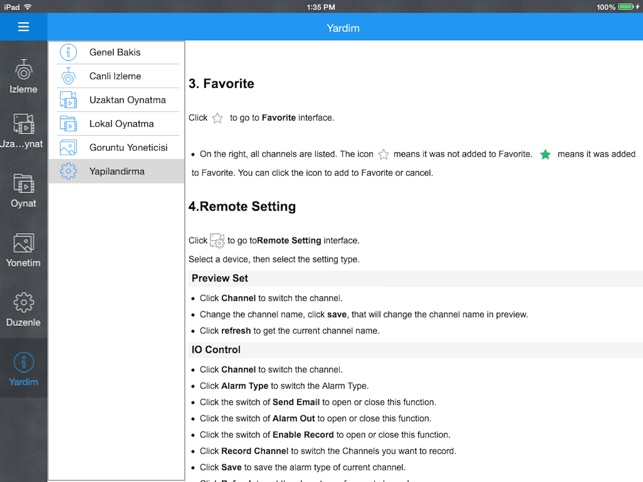Screen dimensions: 643x482
Task: Tap the Izleme sidebar label
Action: click(x=23, y=89)
